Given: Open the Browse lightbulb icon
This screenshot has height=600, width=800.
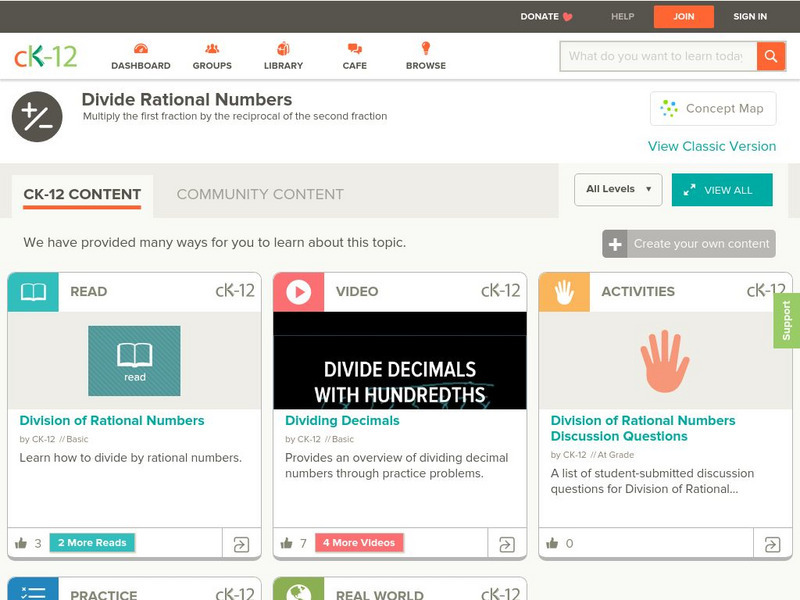Looking at the screenshot, I should point(426,48).
